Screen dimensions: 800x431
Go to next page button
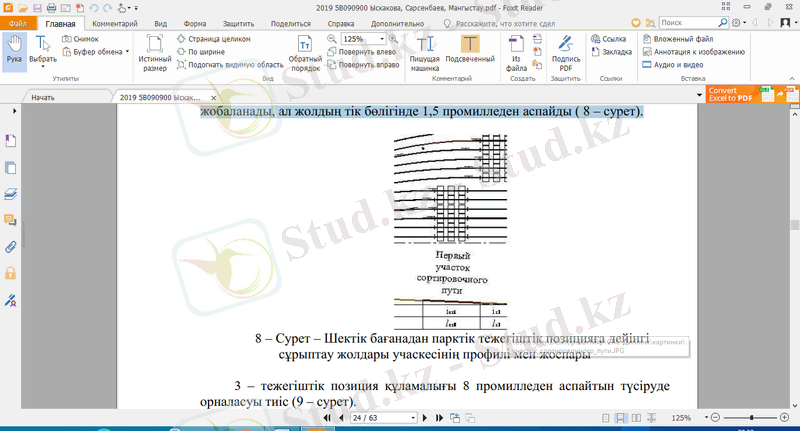coord(424,418)
